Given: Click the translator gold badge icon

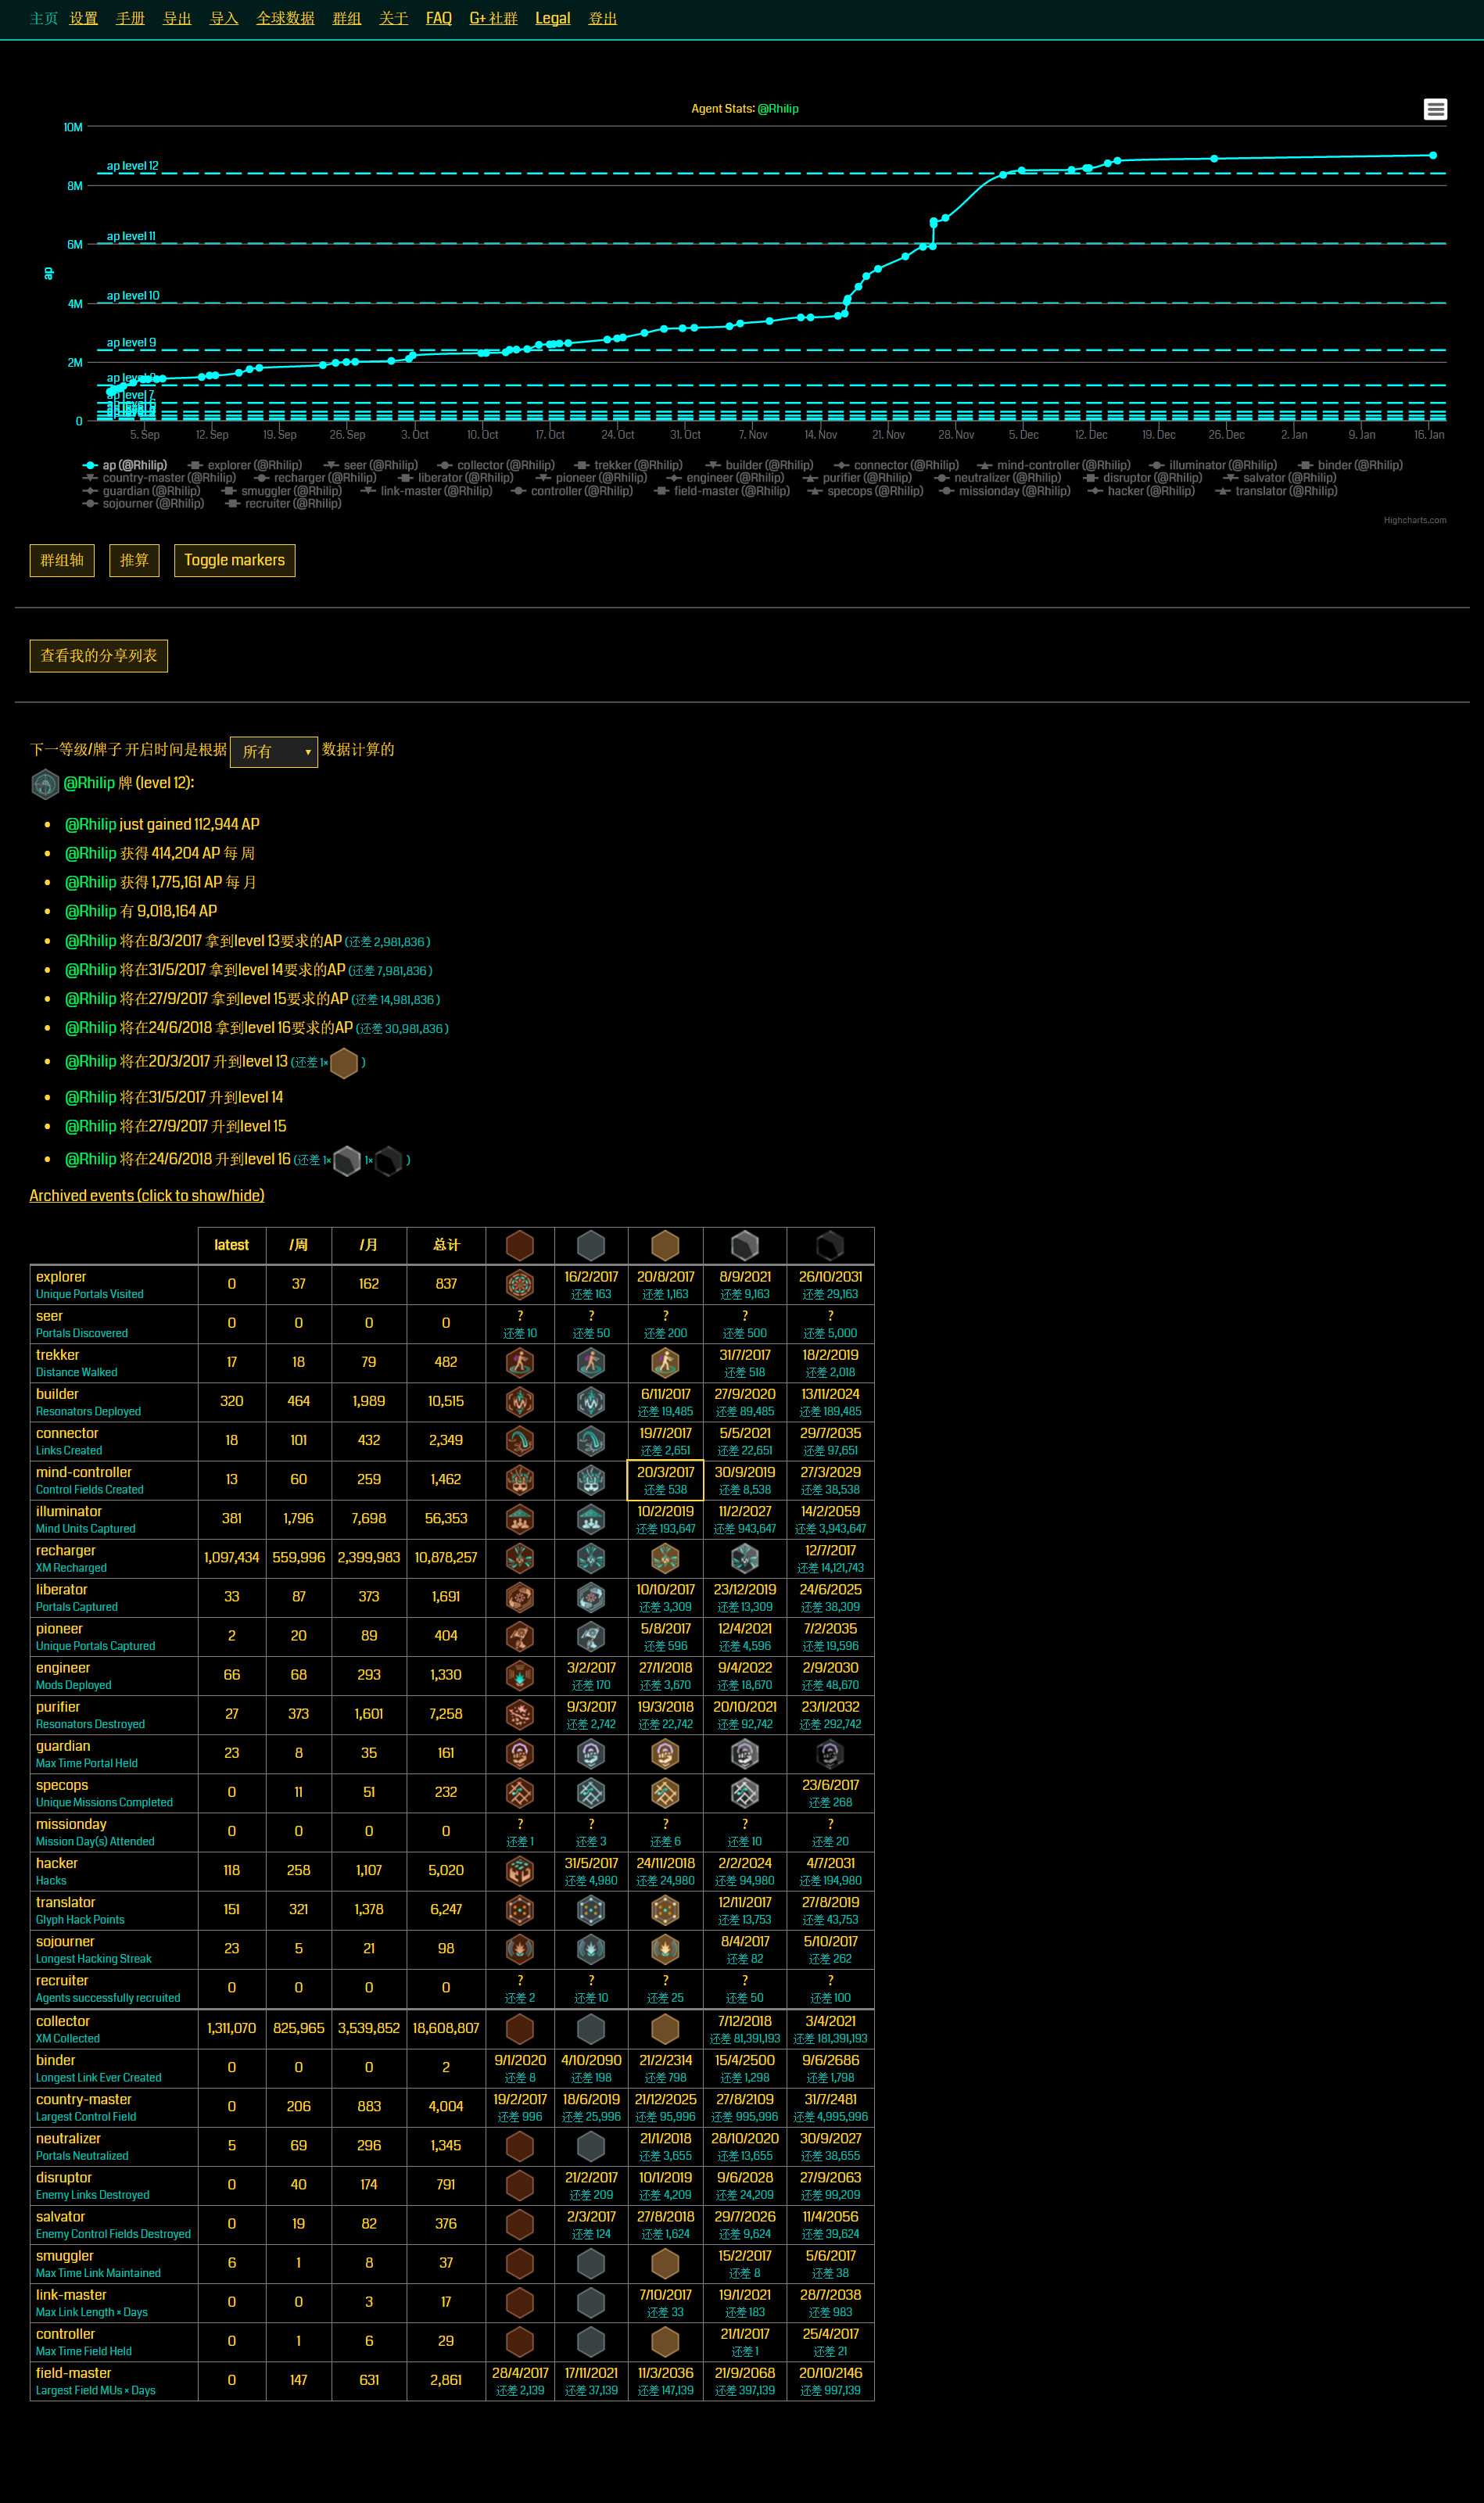Looking at the screenshot, I should click(x=665, y=1909).
